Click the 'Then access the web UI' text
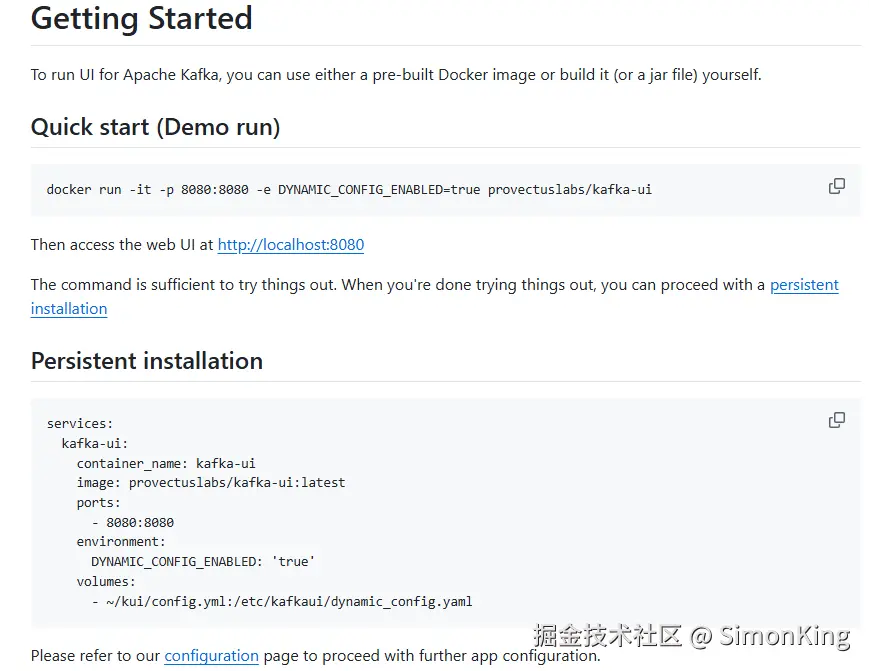The width and height of the screenshot is (869, 671). [122, 245]
